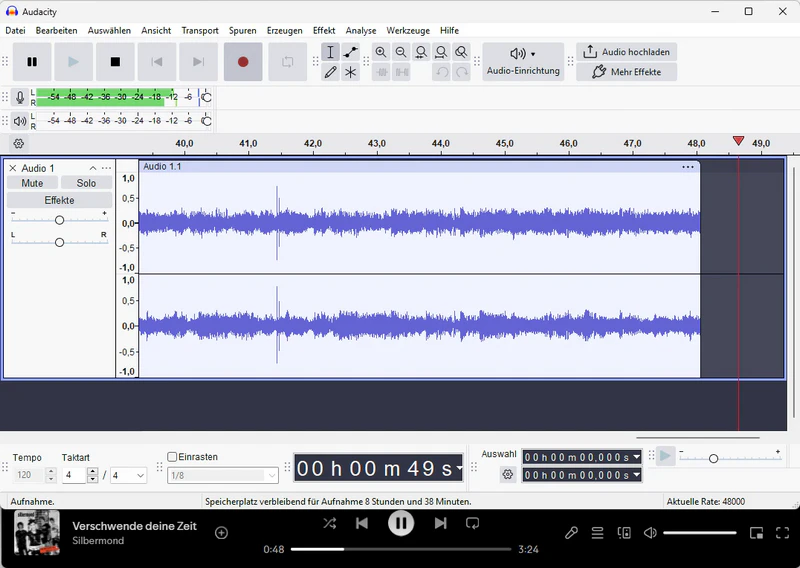Adjust the Audio 1 gain slider
800x568 pixels.
tap(59, 220)
